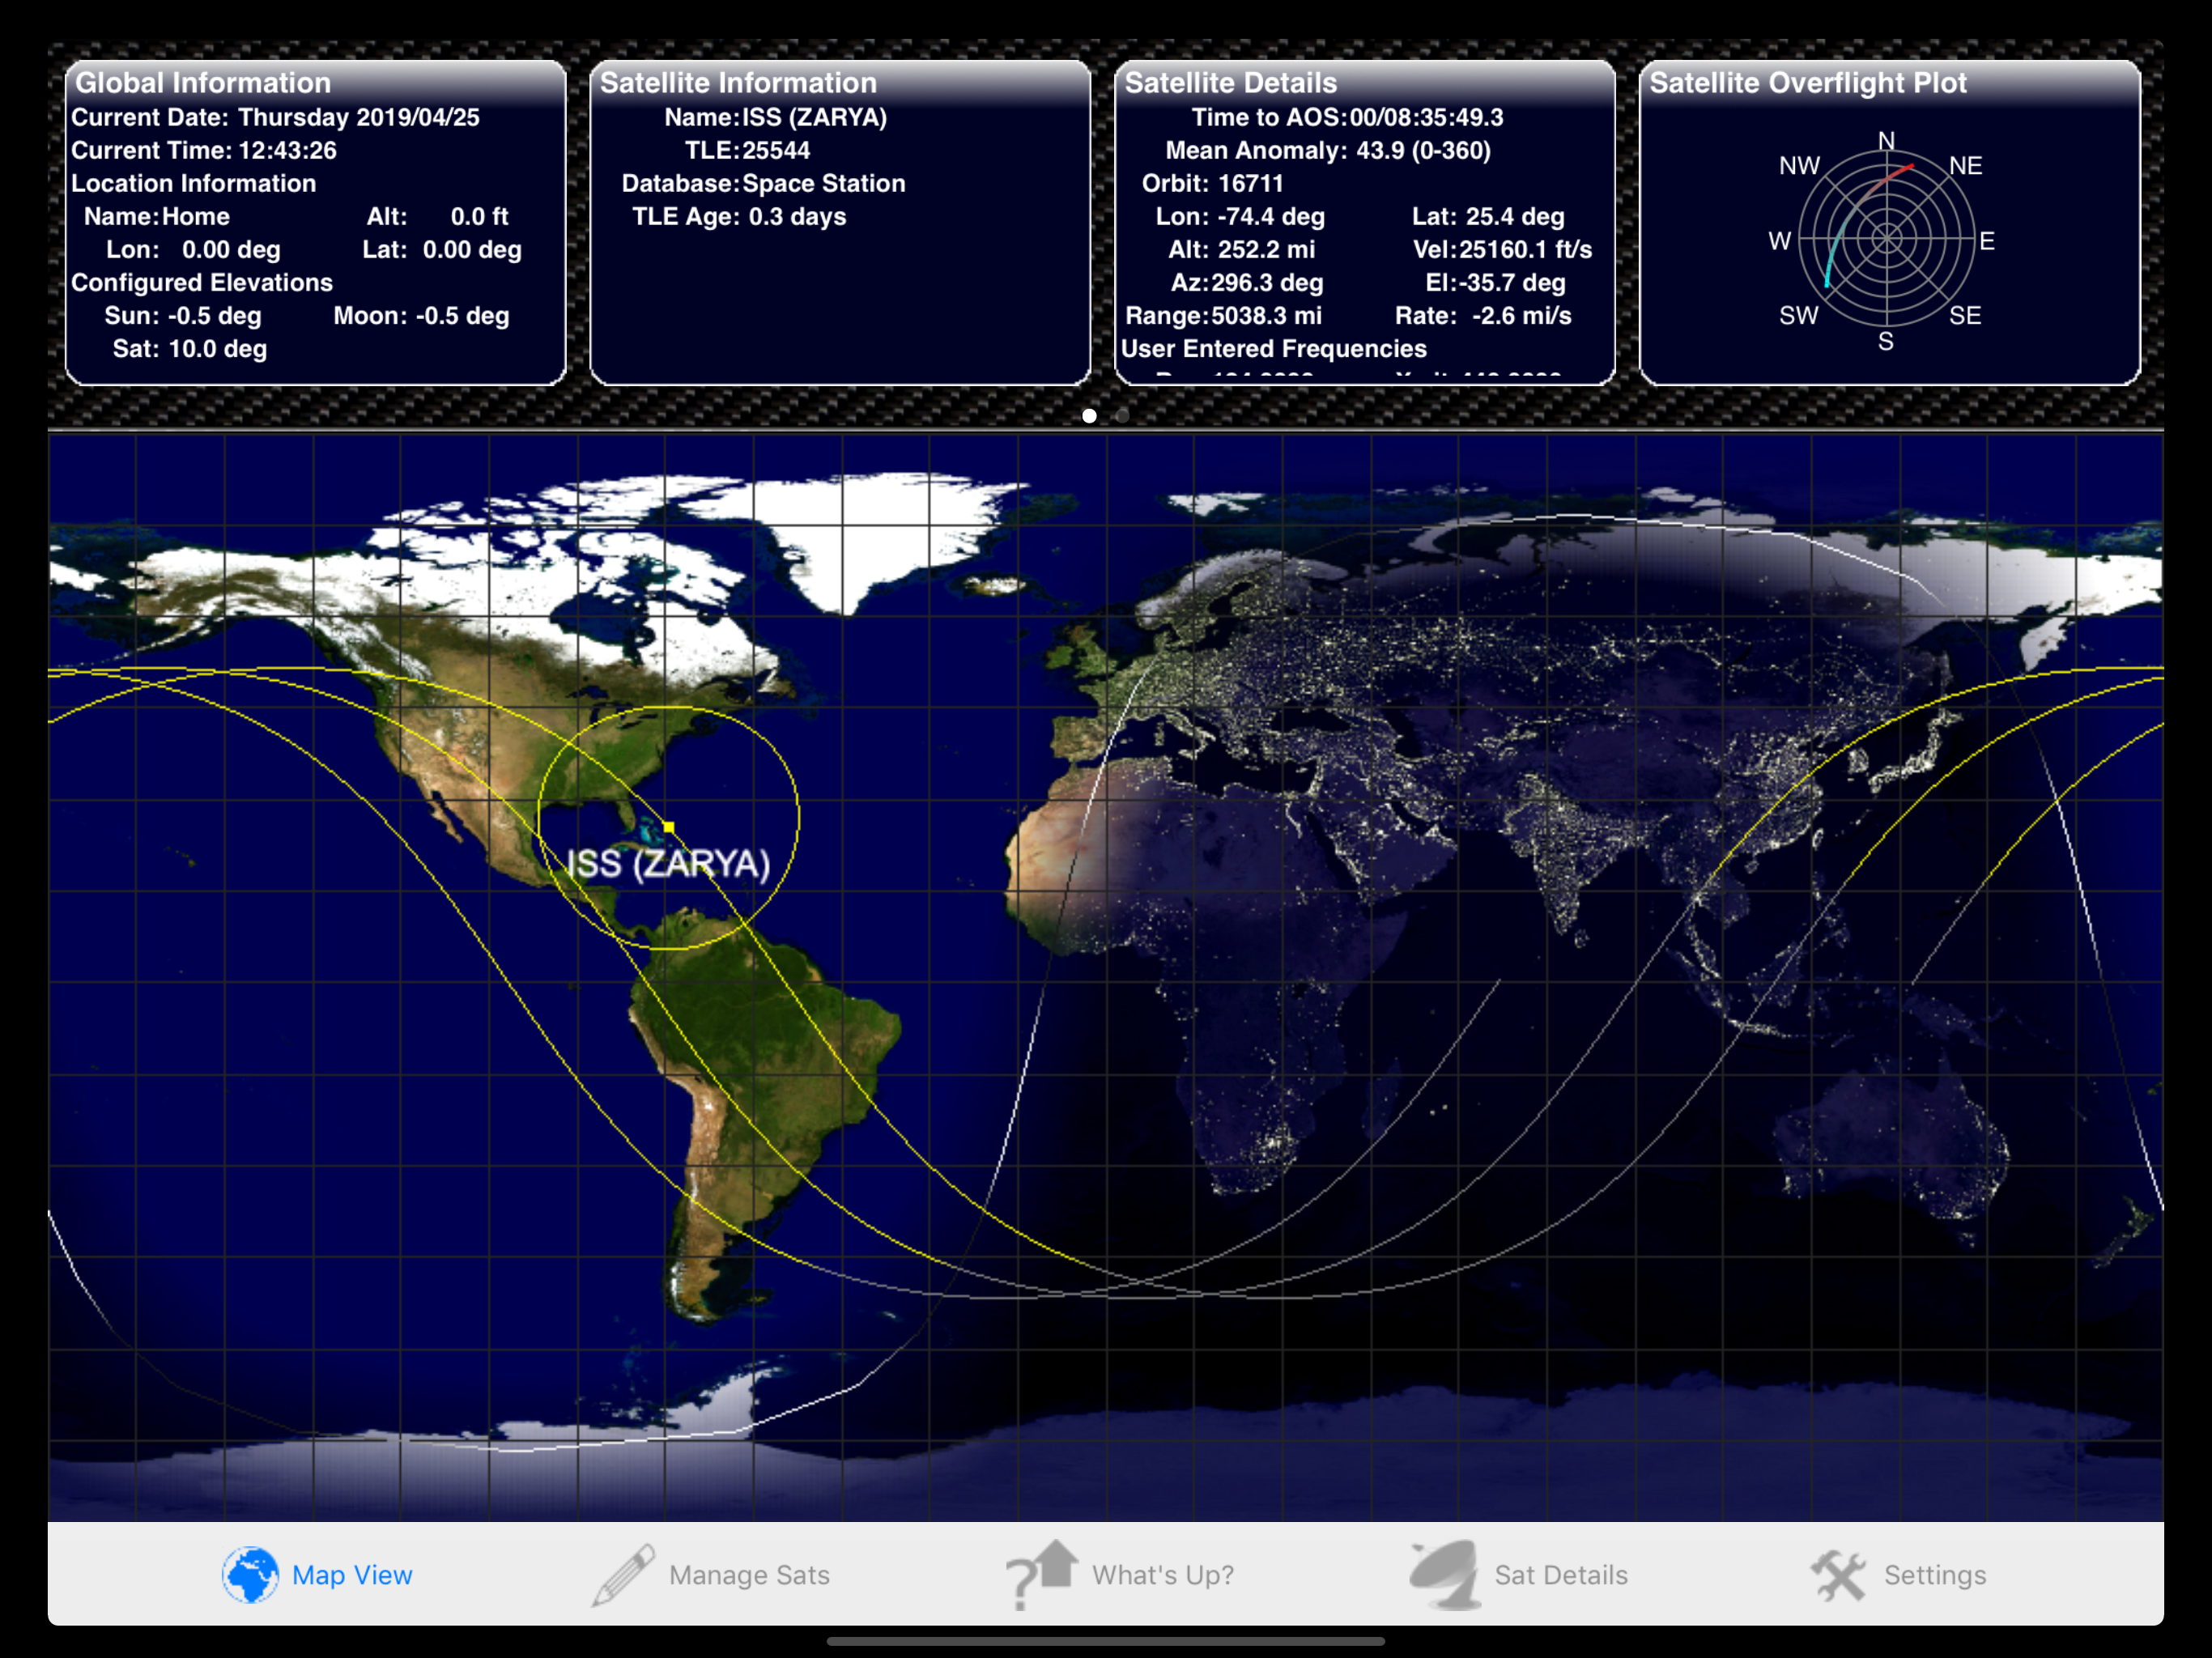Tap the ISS (ZARYA) map label
This screenshot has width=2212, height=1658.
coord(668,864)
